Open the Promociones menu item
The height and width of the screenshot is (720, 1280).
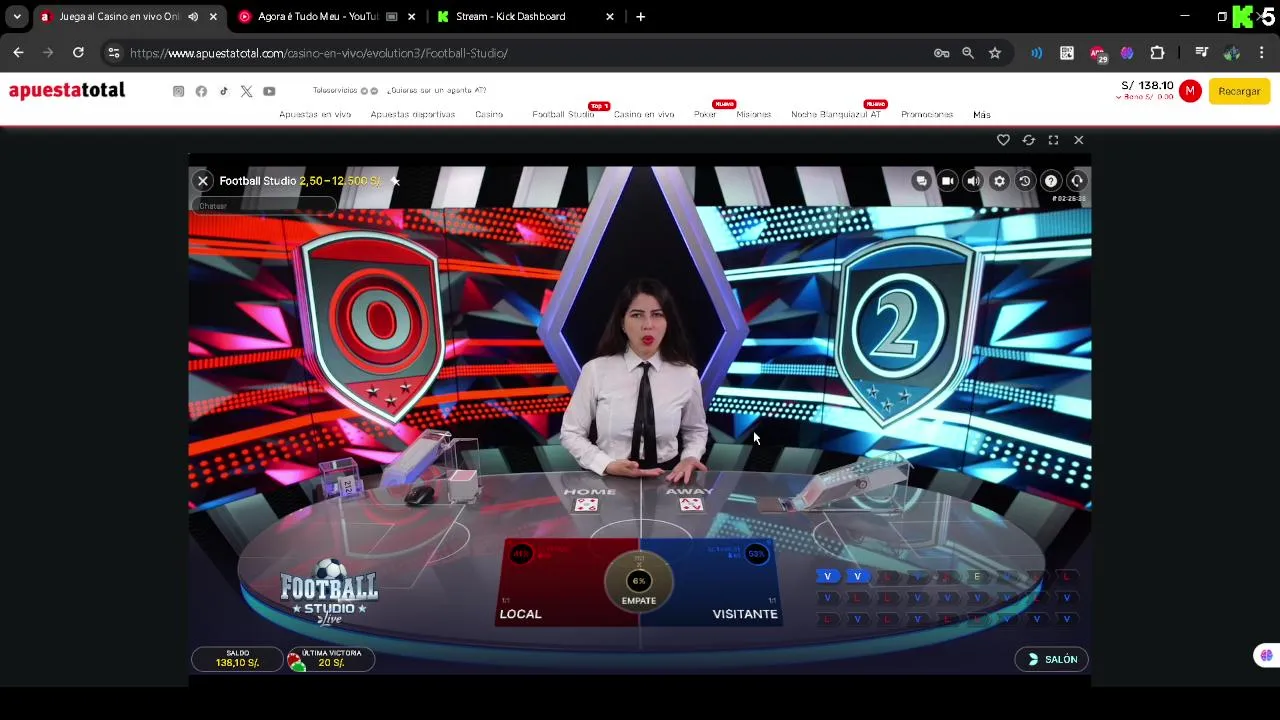927,114
